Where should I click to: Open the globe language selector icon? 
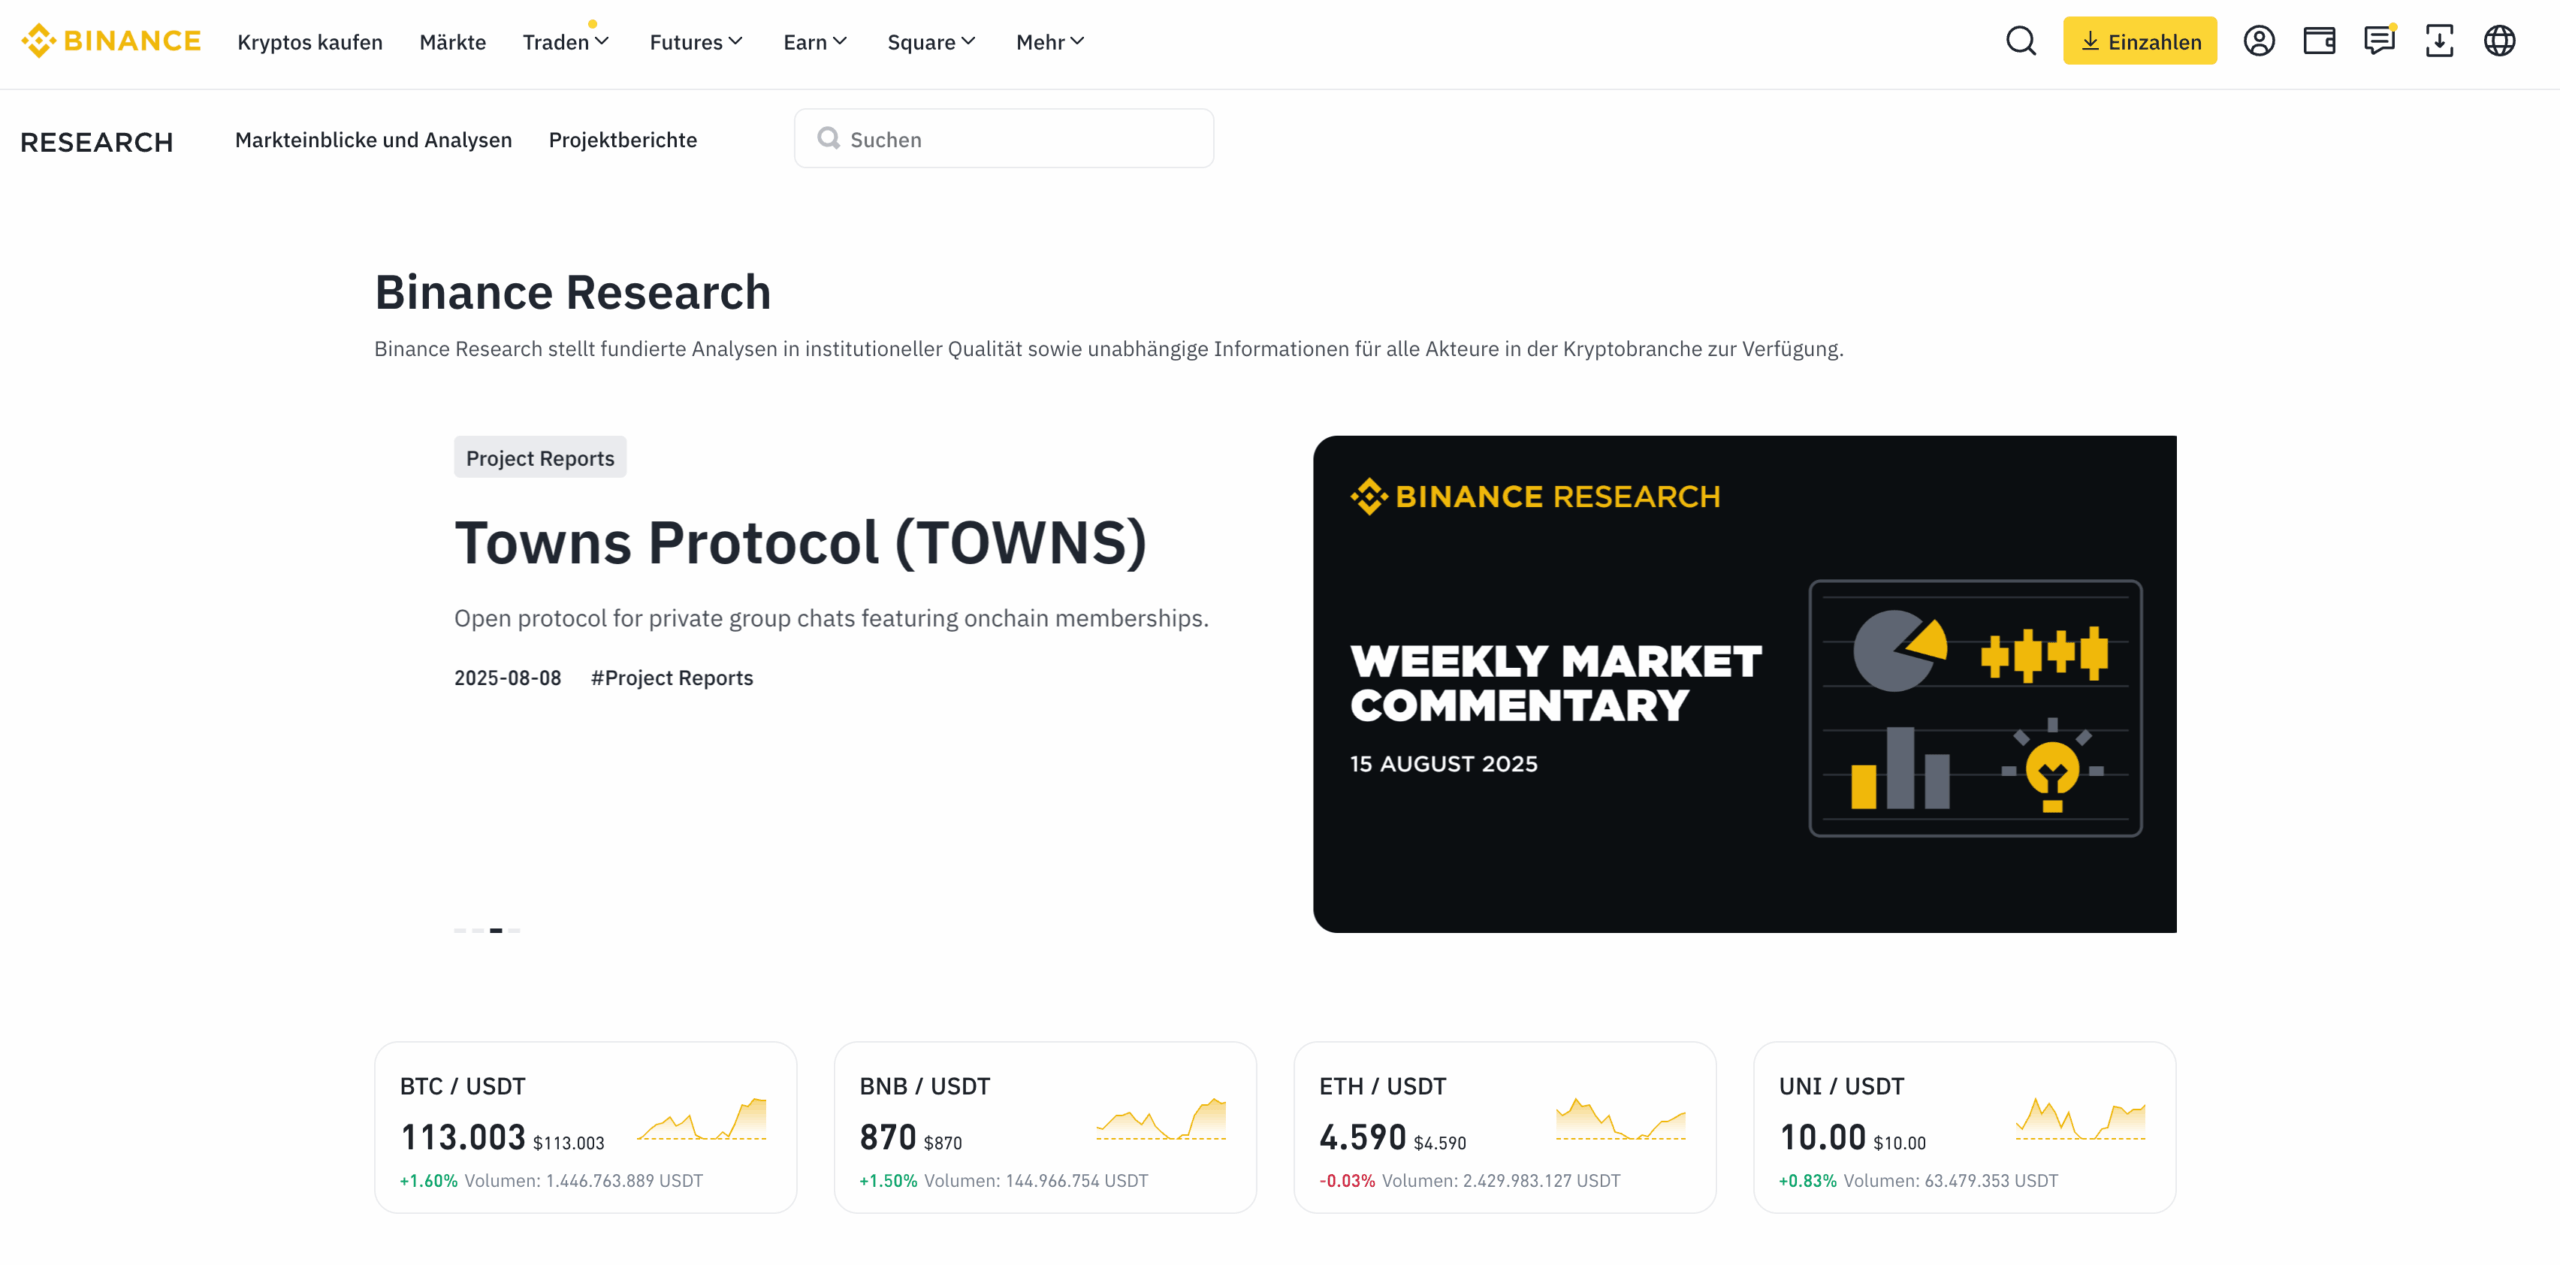[x=2499, y=41]
